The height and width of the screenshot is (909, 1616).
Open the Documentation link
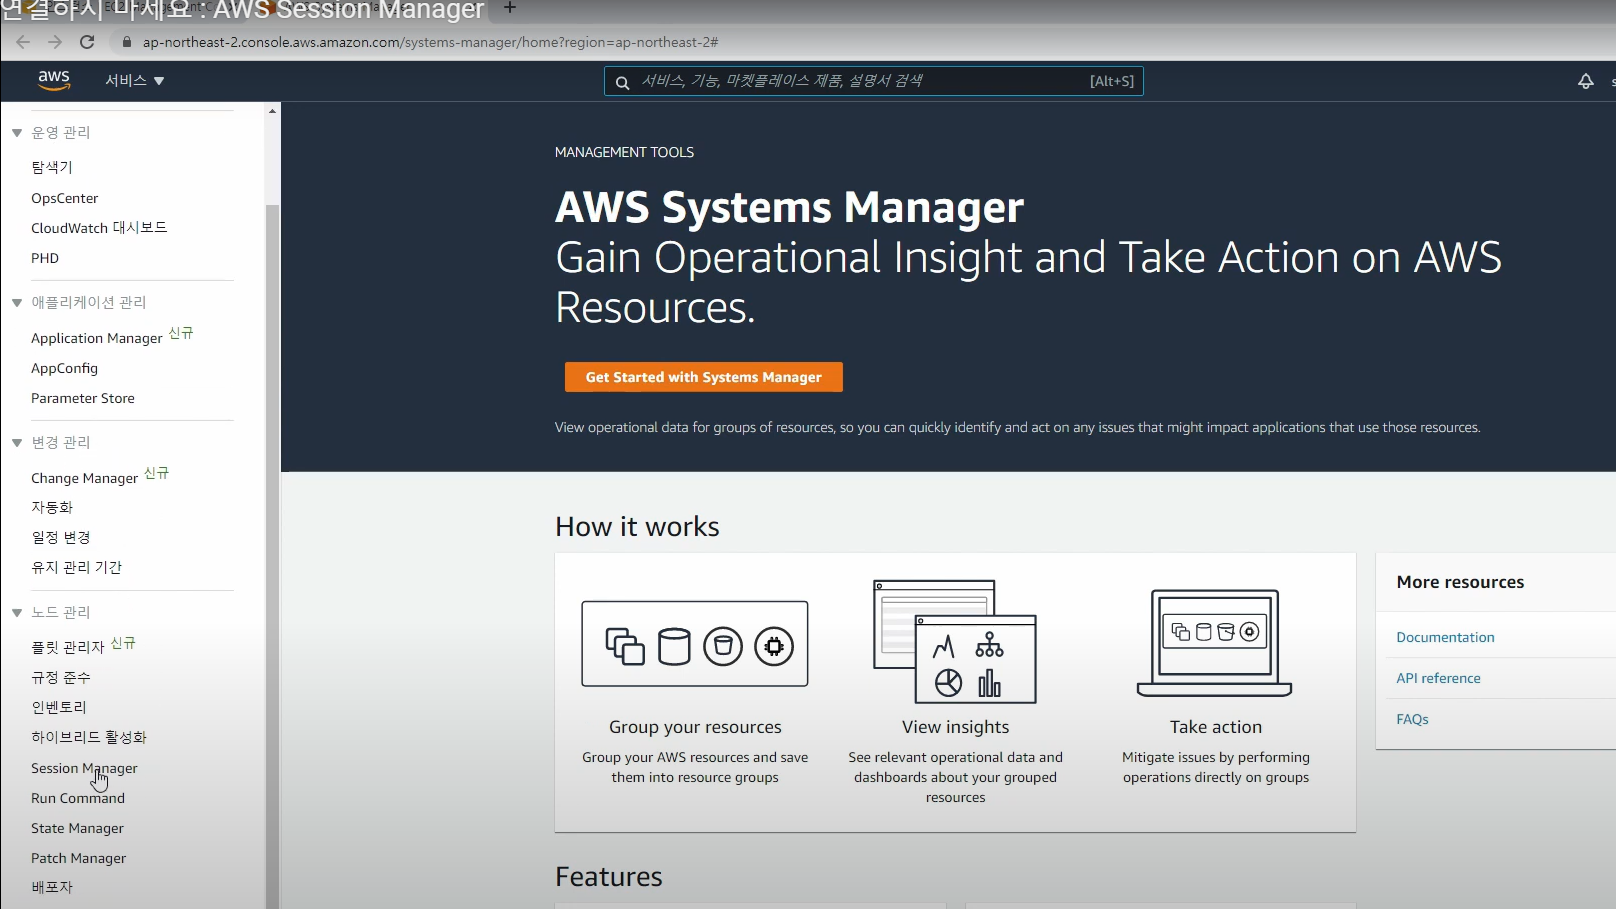coord(1445,637)
